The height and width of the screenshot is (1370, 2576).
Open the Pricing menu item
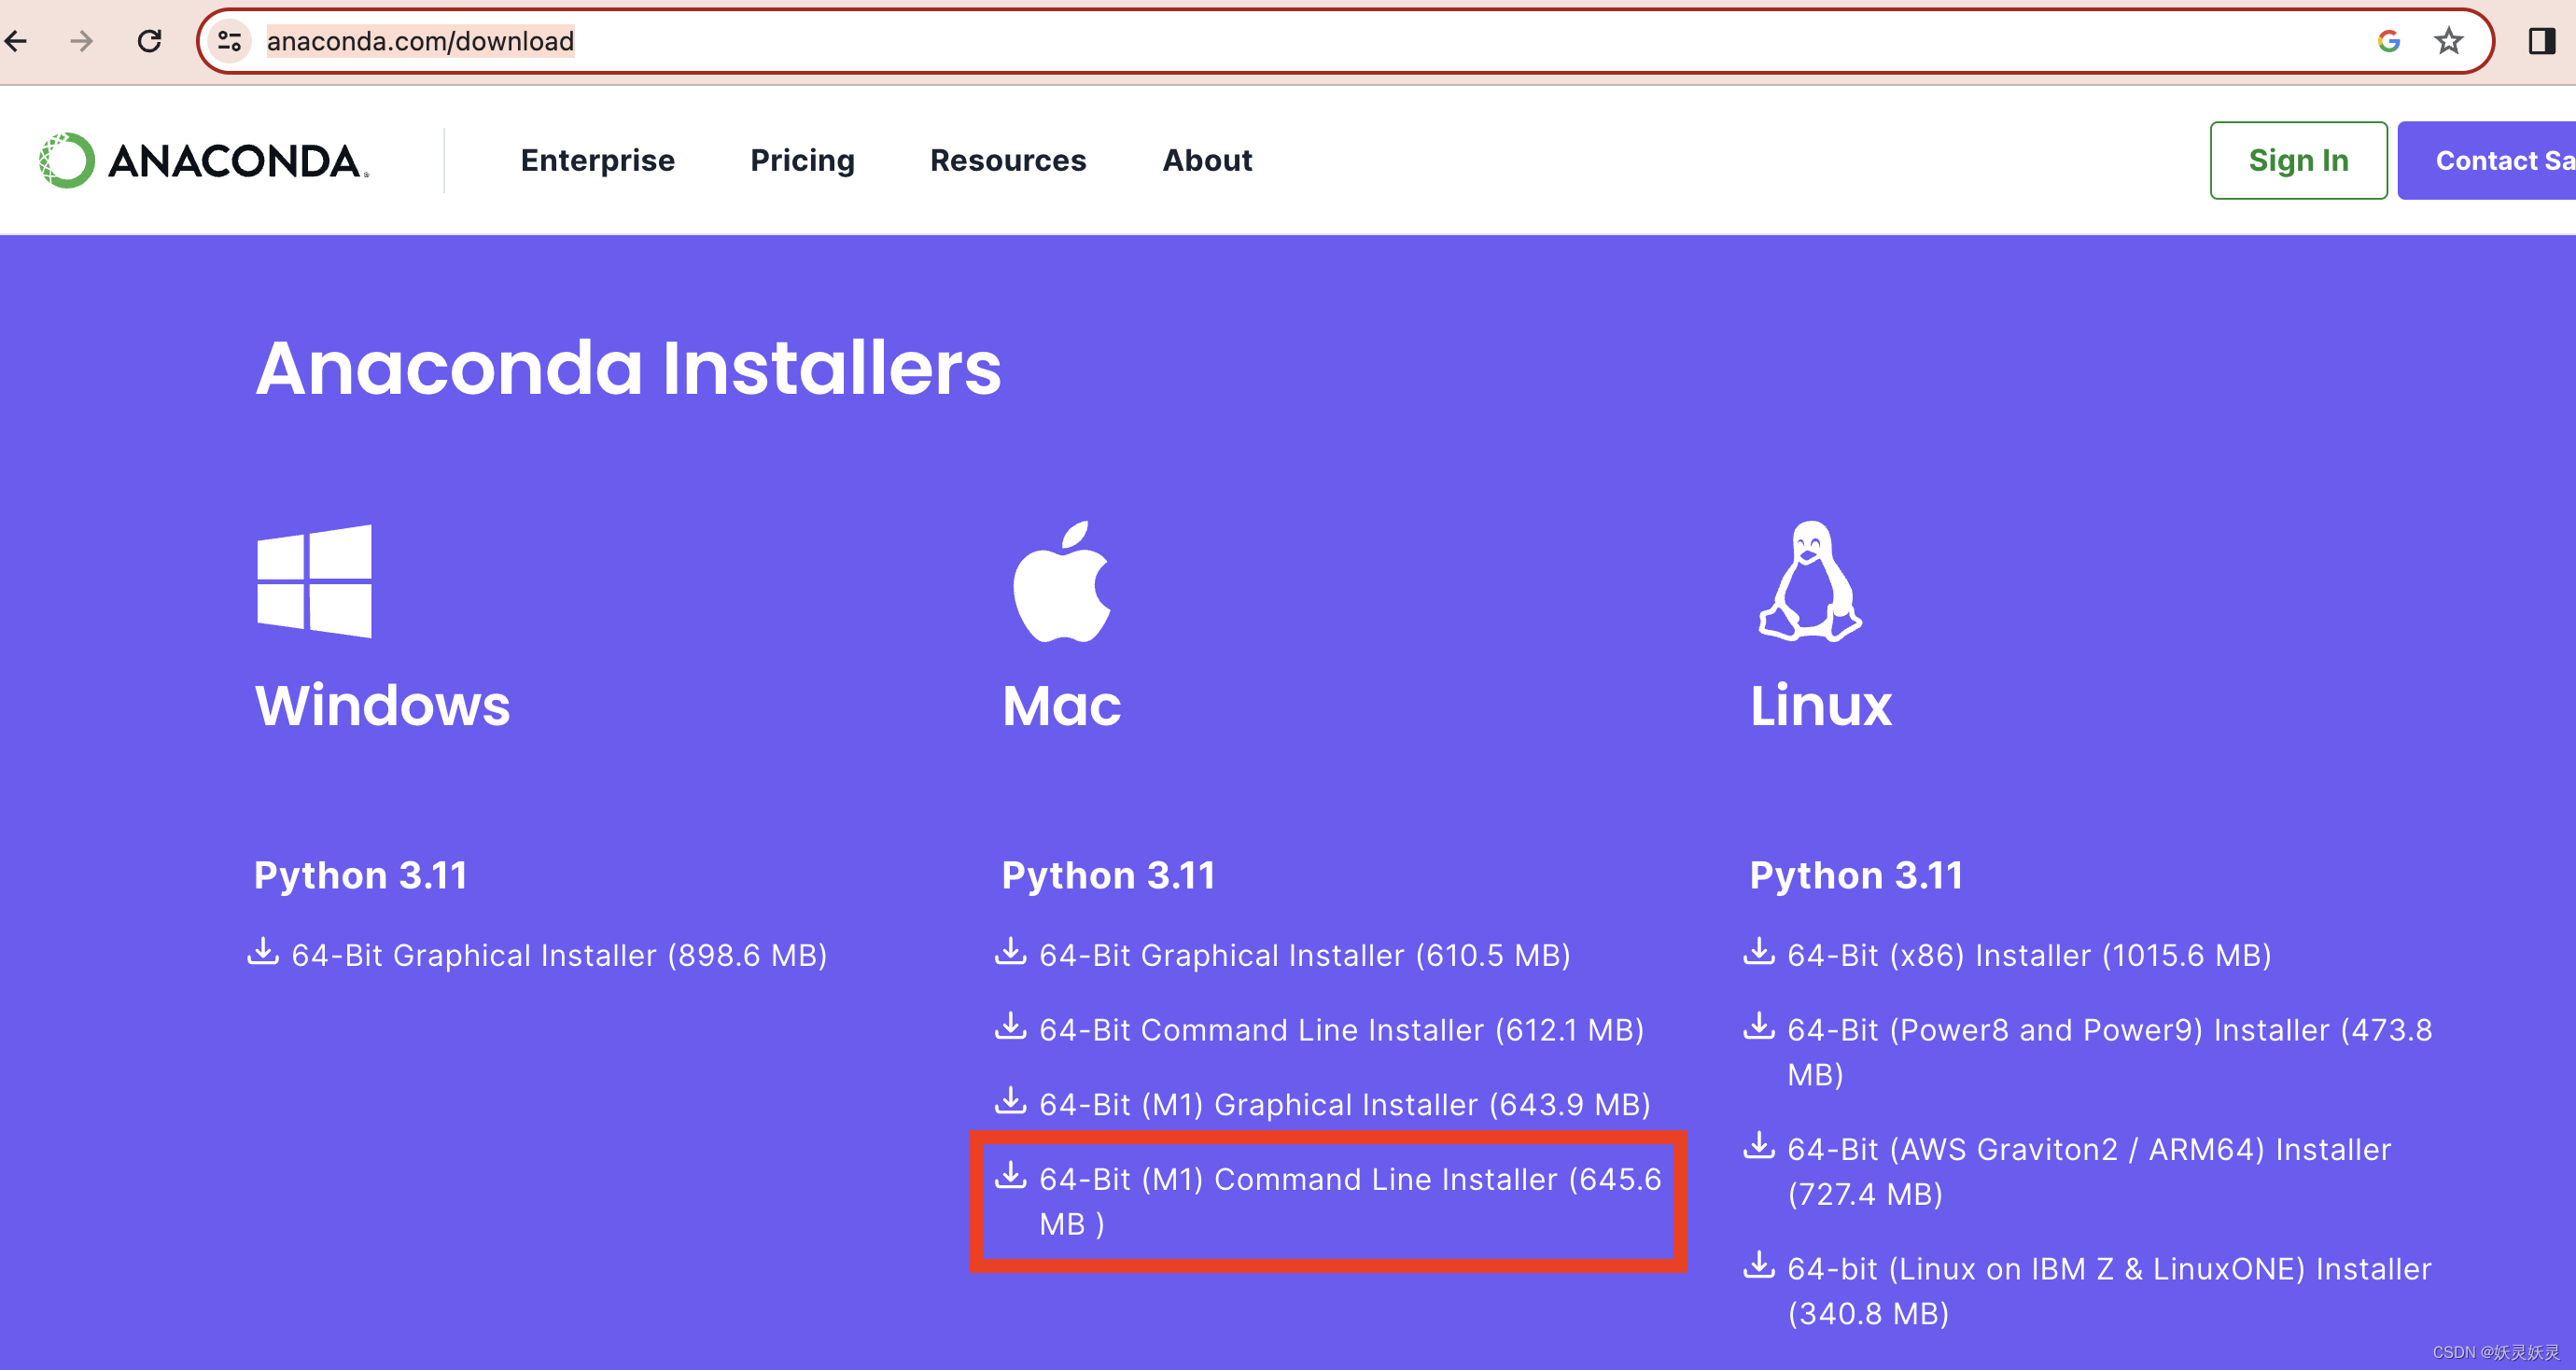pyautogui.click(x=802, y=160)
